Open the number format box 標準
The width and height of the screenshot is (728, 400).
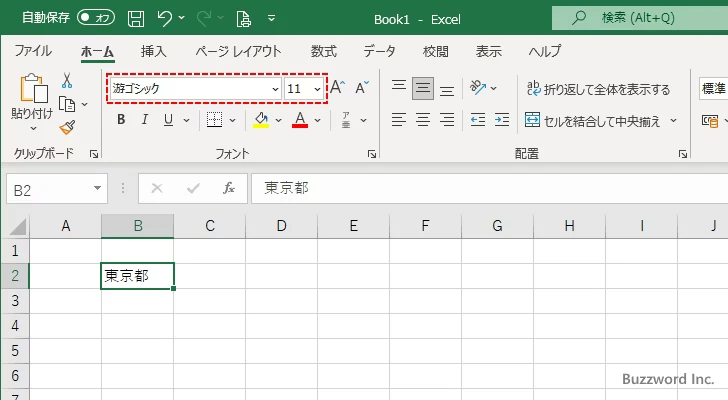tap(714, 88)
